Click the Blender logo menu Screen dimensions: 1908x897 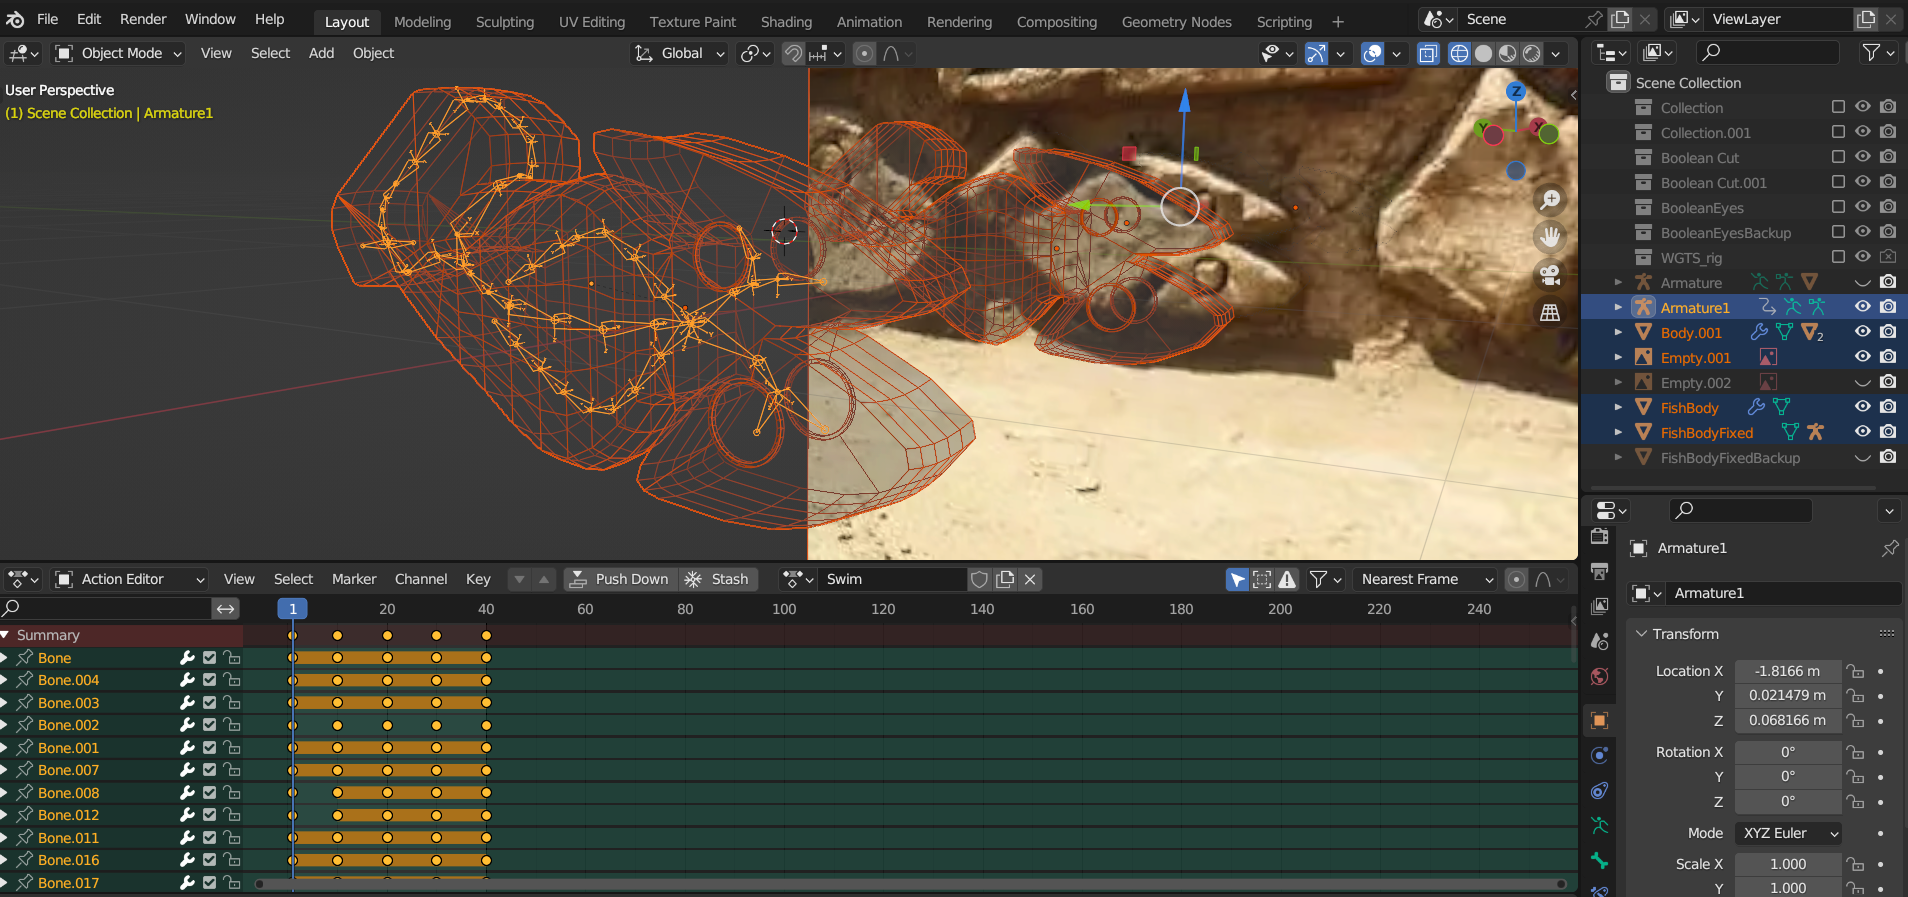15,19
